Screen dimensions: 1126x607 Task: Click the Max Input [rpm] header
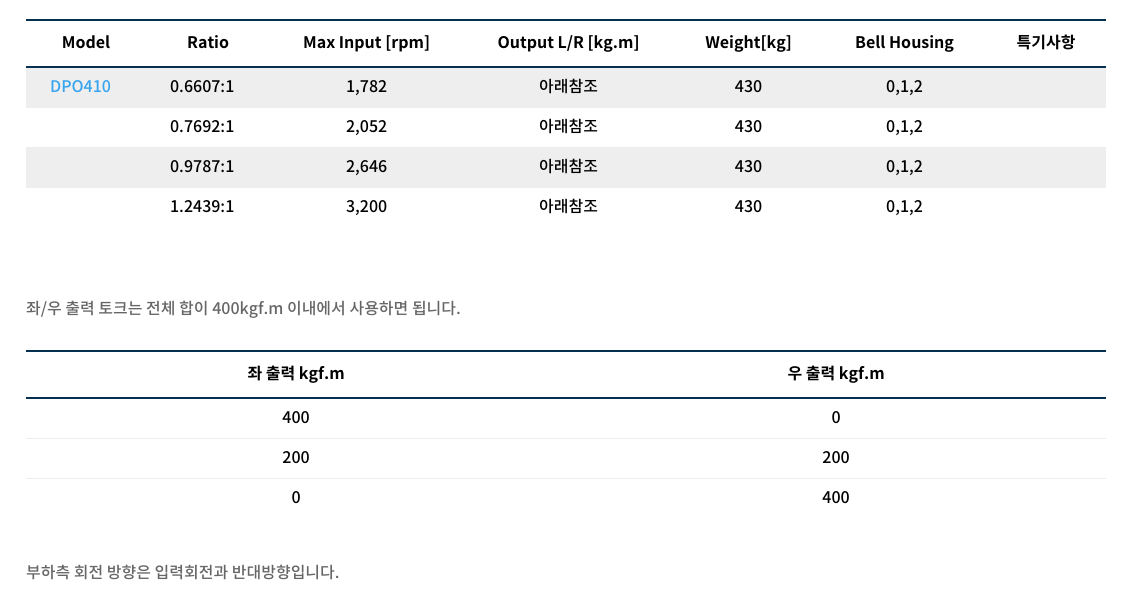pyautogui.click(x=366, y=42)
